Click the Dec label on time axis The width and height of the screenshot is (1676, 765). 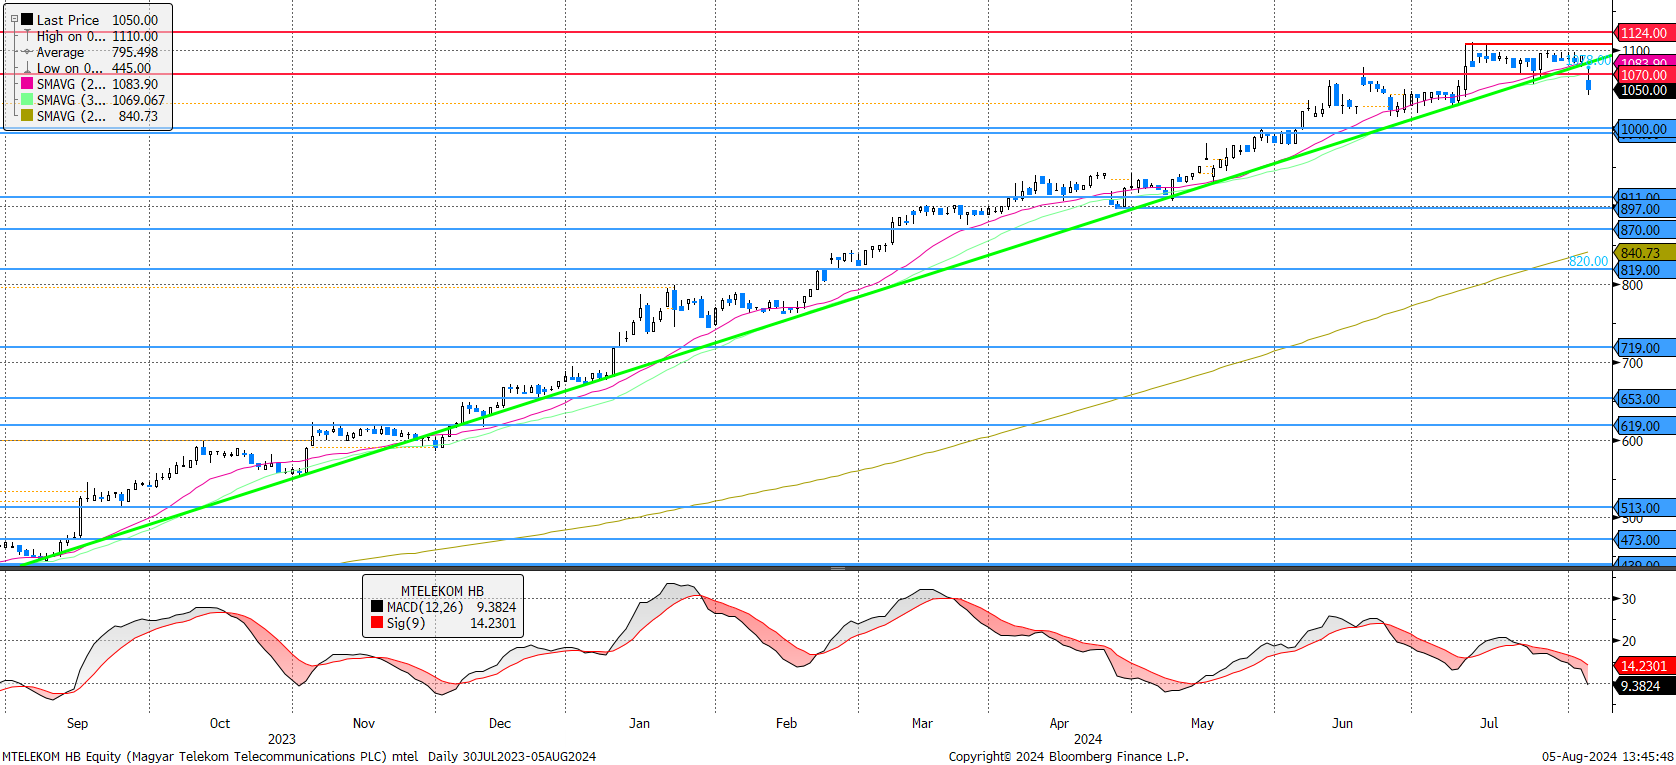tap(500, 723)
